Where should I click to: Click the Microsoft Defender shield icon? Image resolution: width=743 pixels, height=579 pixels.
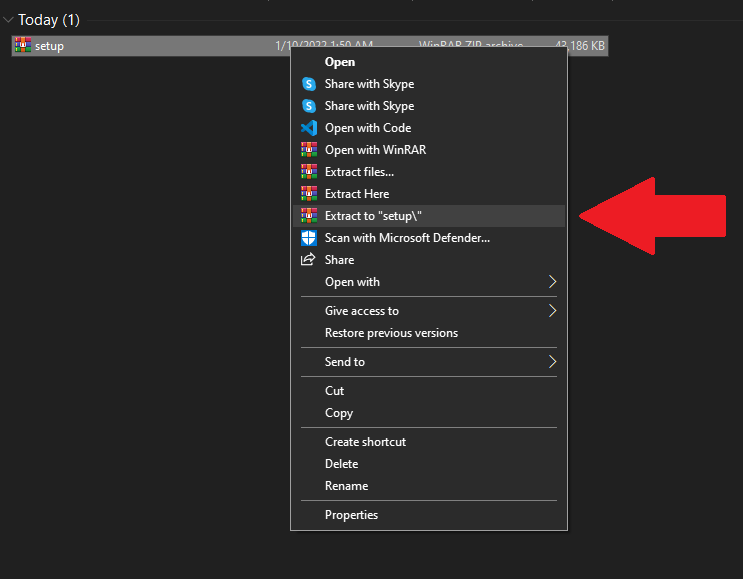tap(309, 238)
